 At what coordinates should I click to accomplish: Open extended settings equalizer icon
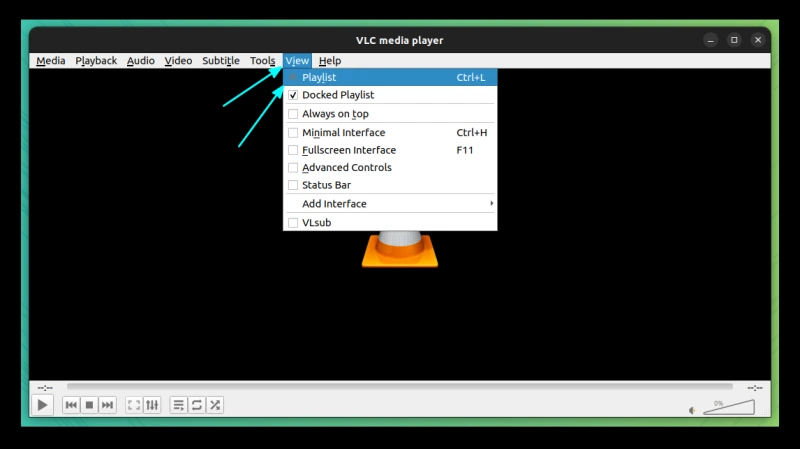coord(152,405)
